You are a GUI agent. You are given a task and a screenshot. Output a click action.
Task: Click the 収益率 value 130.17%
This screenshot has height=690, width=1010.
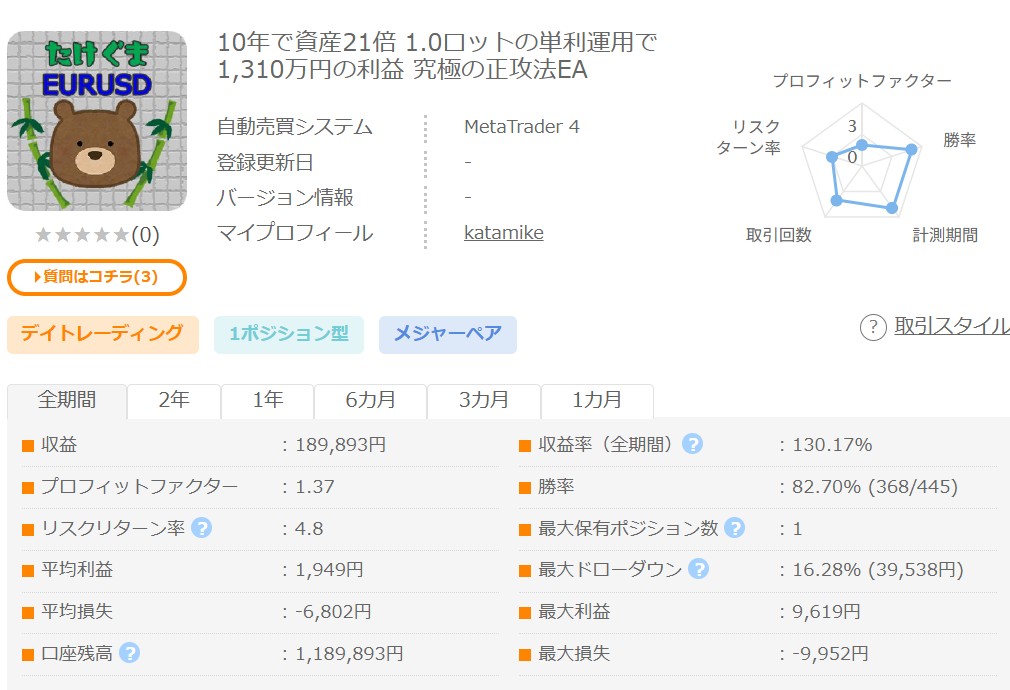point(832,445)
